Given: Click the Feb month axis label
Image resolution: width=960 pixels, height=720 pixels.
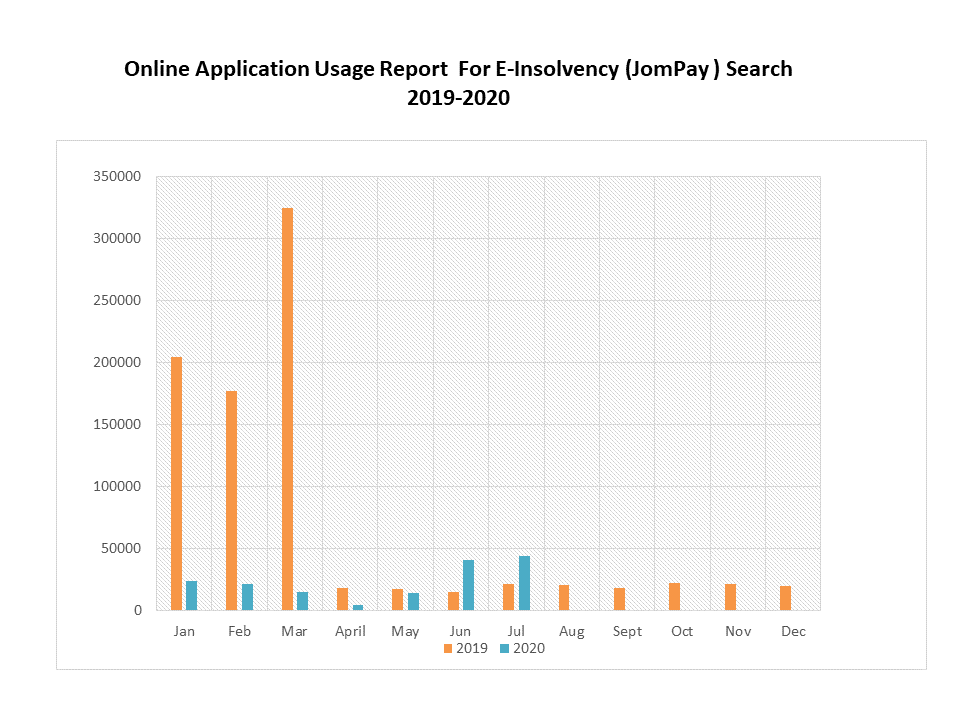Looking at the screenshot, I should tap(239, 631).
